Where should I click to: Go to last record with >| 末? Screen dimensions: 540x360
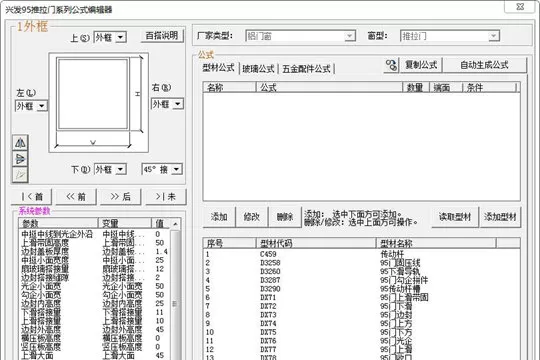point(166,197)
